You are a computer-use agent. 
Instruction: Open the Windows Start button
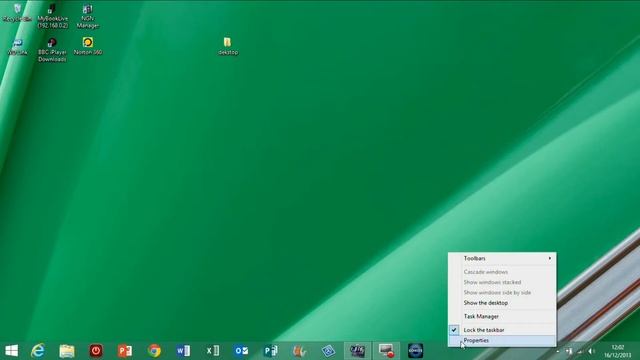[x=11, y=351]
